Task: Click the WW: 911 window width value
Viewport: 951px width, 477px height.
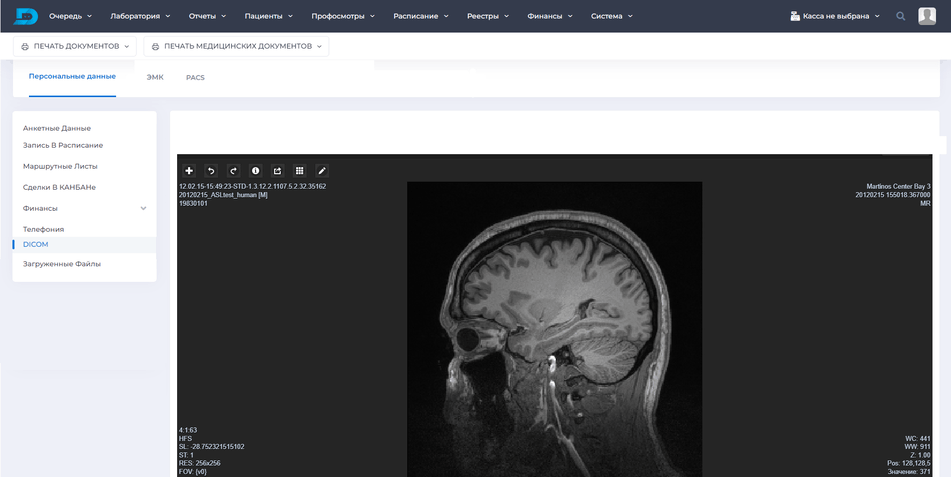Action: [918, 447]
